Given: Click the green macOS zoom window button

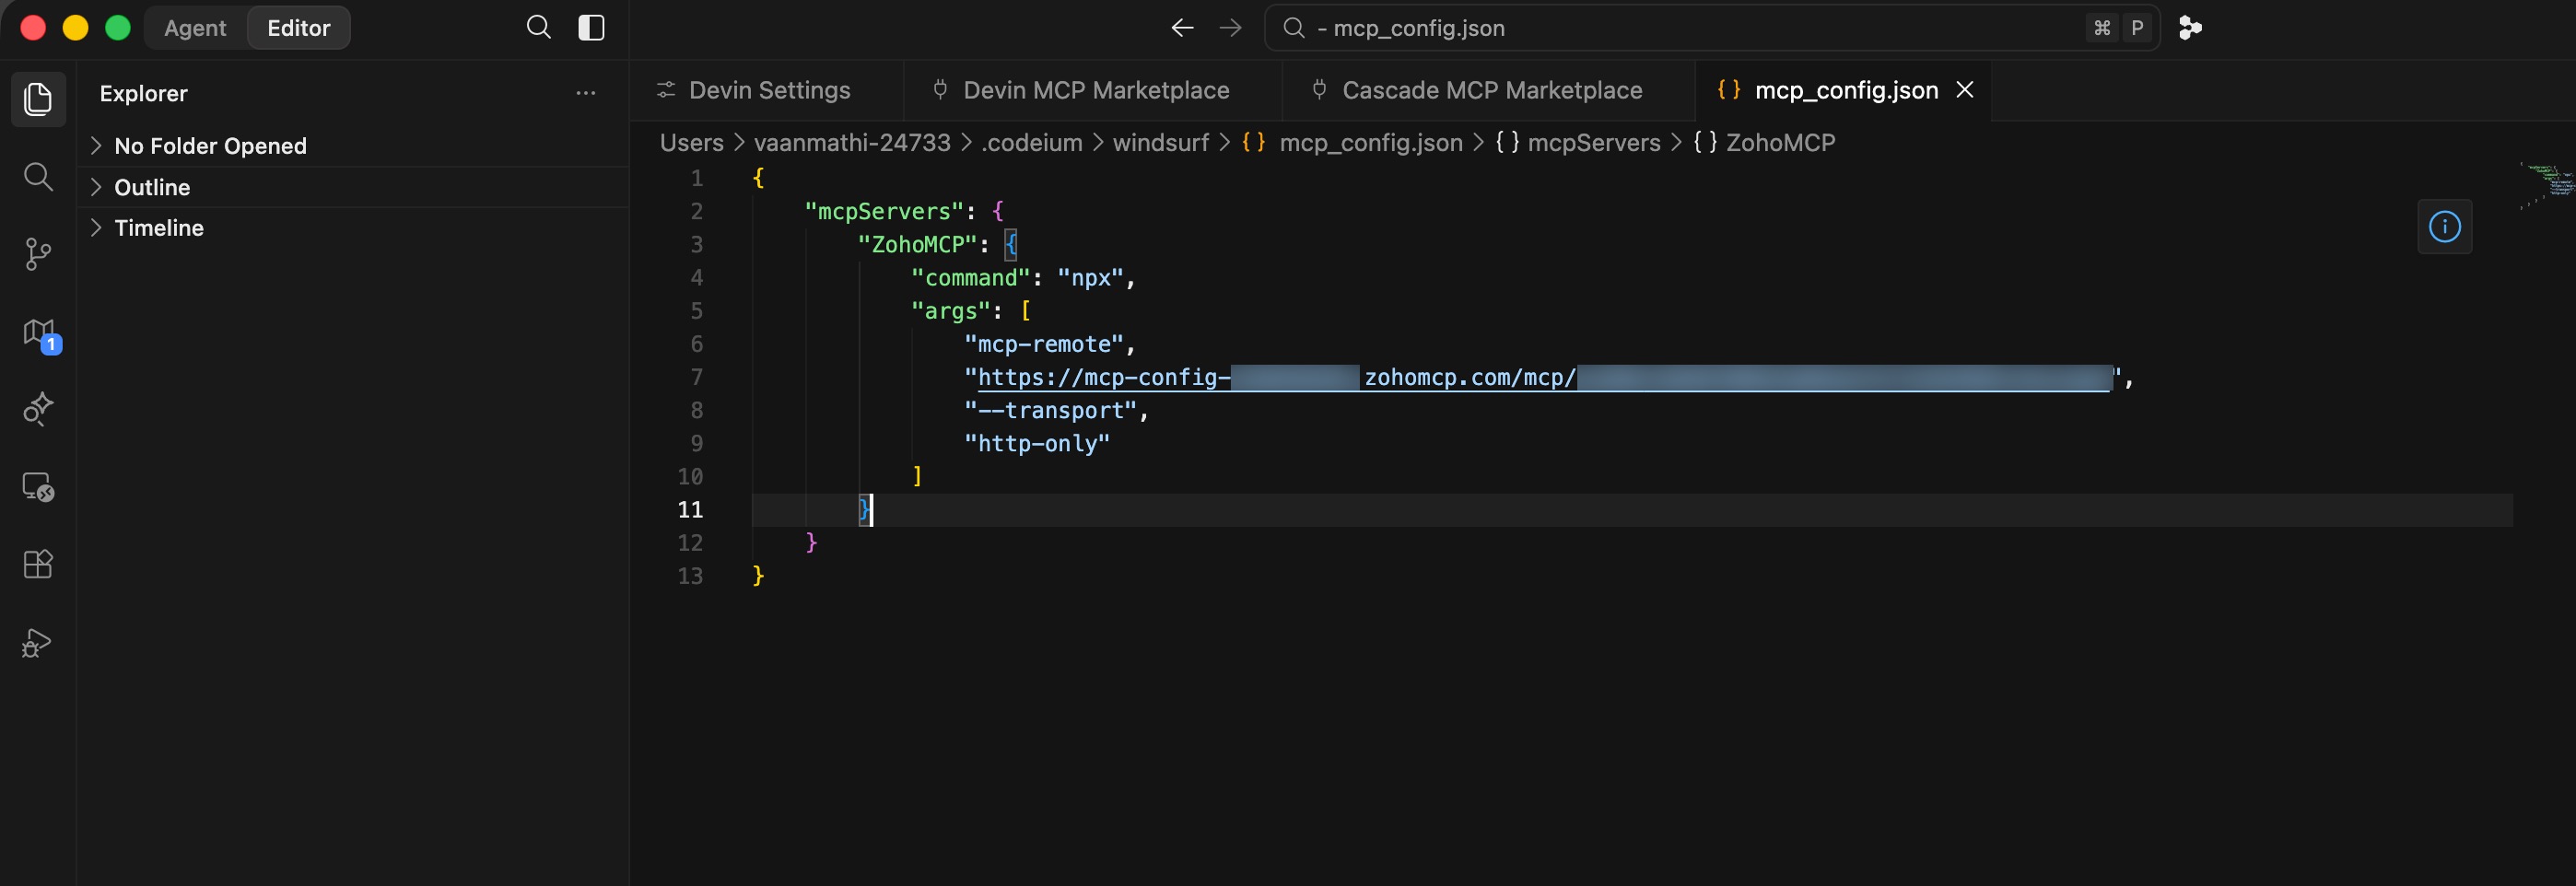Looking at the screenshot, I should point(118,27).
